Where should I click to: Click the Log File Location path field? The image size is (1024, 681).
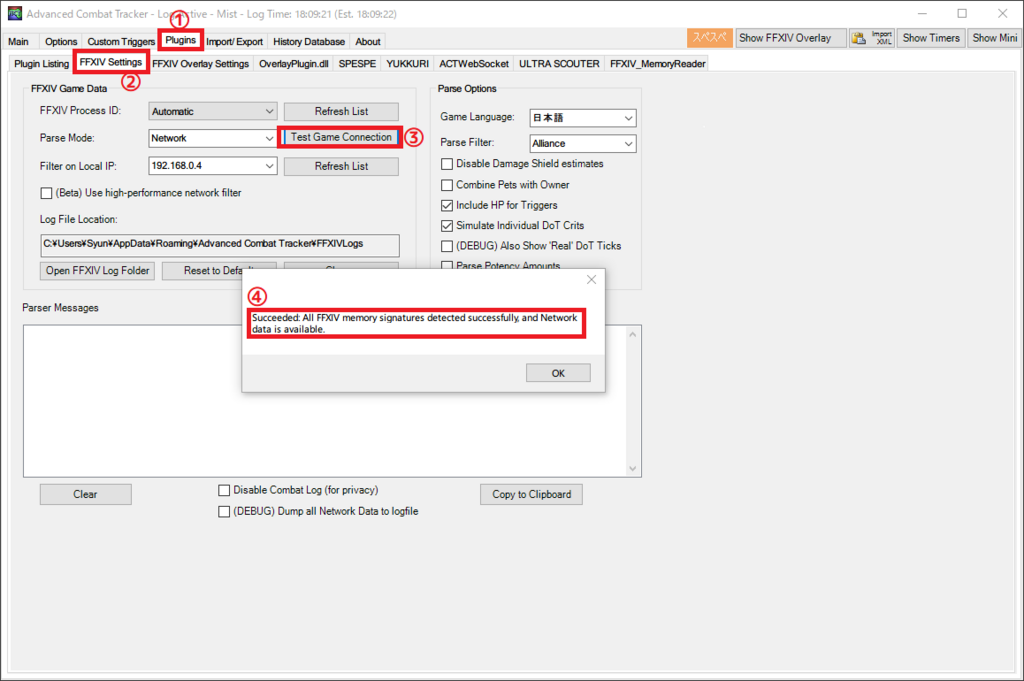(x=219, y=245)
